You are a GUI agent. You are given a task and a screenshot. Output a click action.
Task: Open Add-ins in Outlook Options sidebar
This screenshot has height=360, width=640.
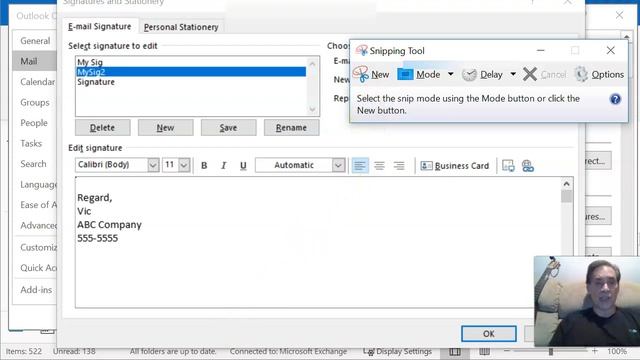coord(36,290)
